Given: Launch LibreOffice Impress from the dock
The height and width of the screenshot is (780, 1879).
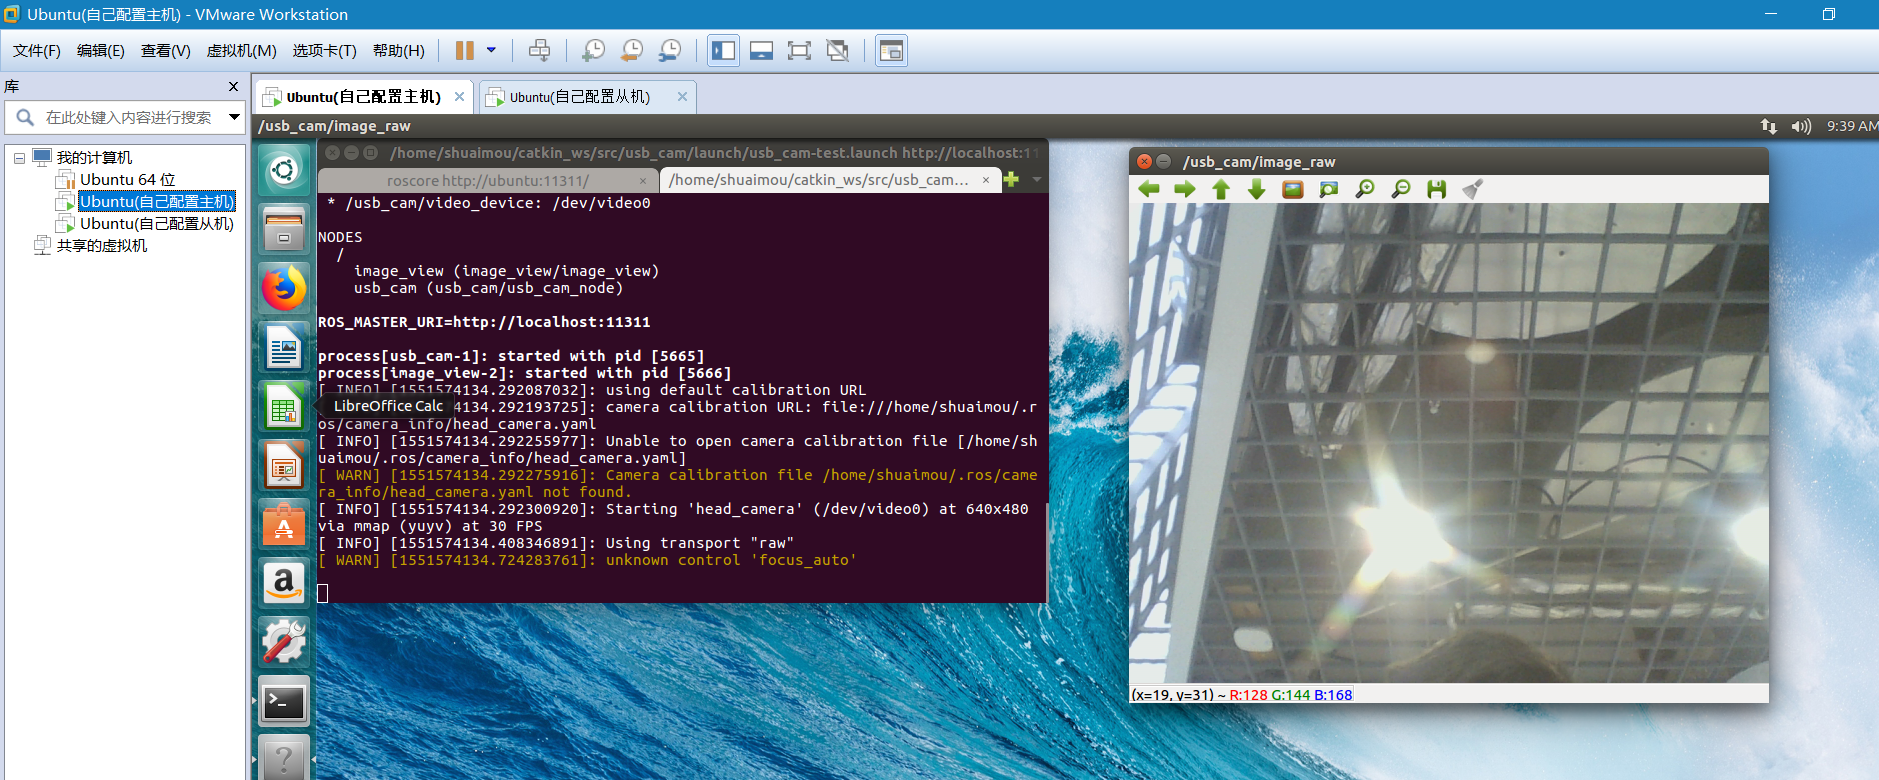Looking at the screenshot, I should tap(284, 465).
